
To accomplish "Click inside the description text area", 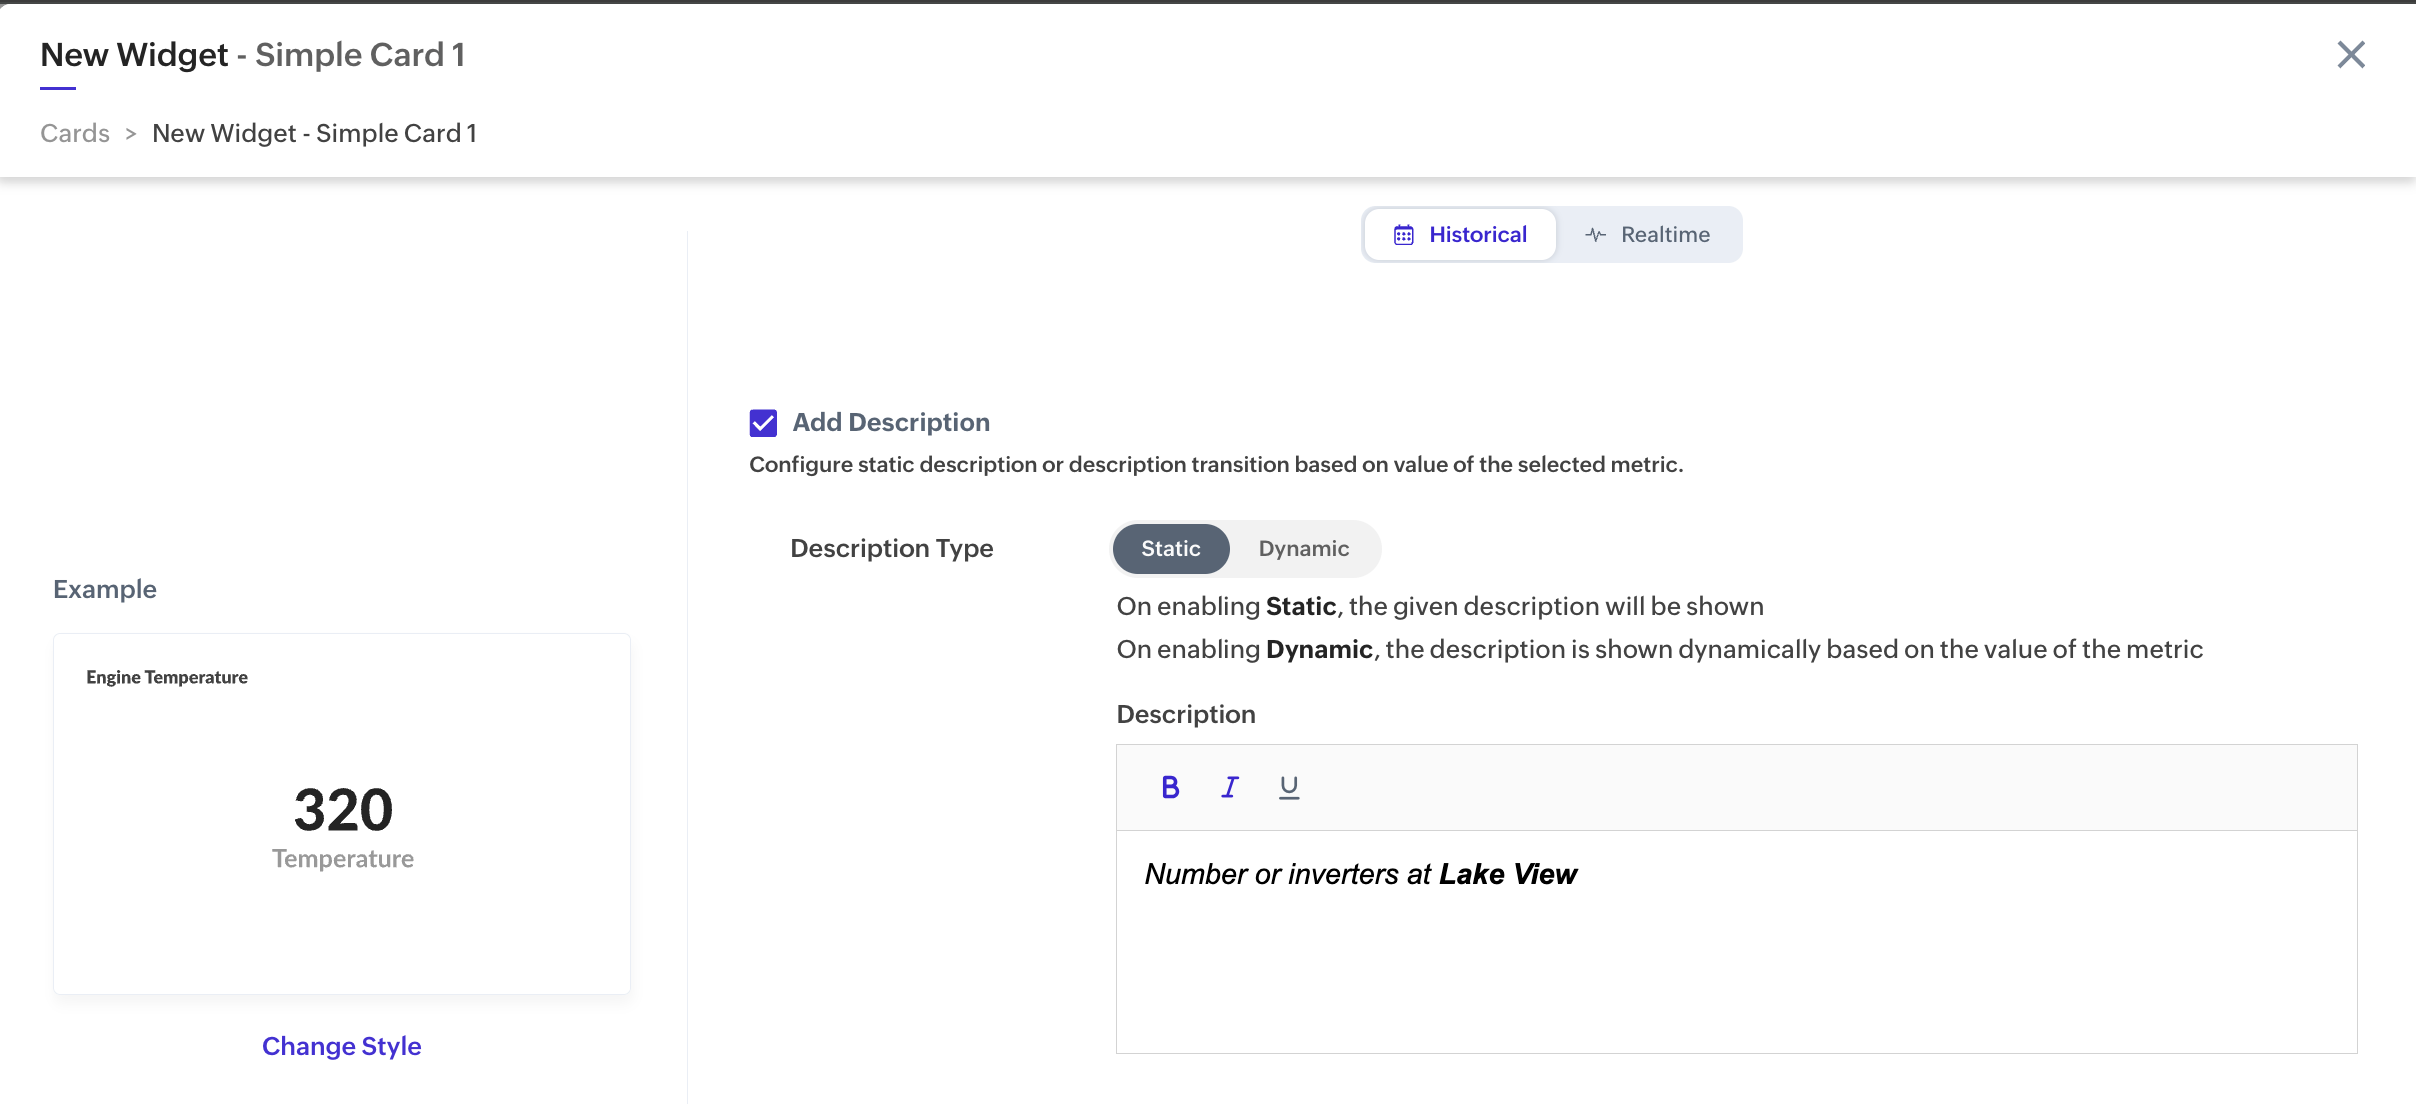I will click(1736, 960).
